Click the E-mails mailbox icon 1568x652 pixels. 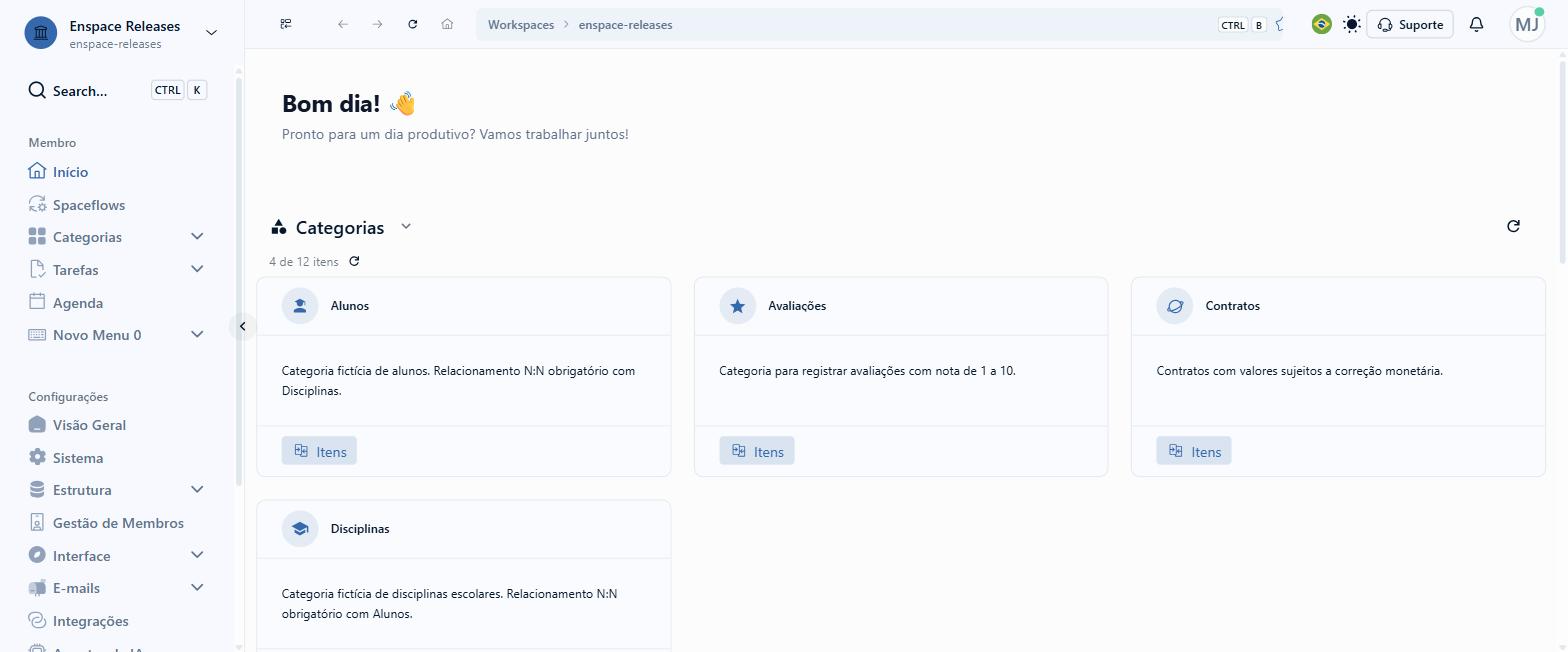[x=37, y=588]
